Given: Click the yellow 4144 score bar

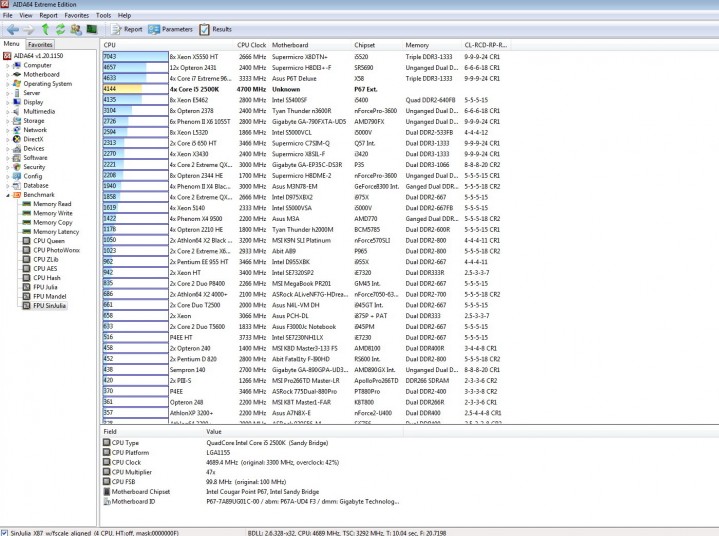Looking at the screenshot, I should tap(122, 89).
